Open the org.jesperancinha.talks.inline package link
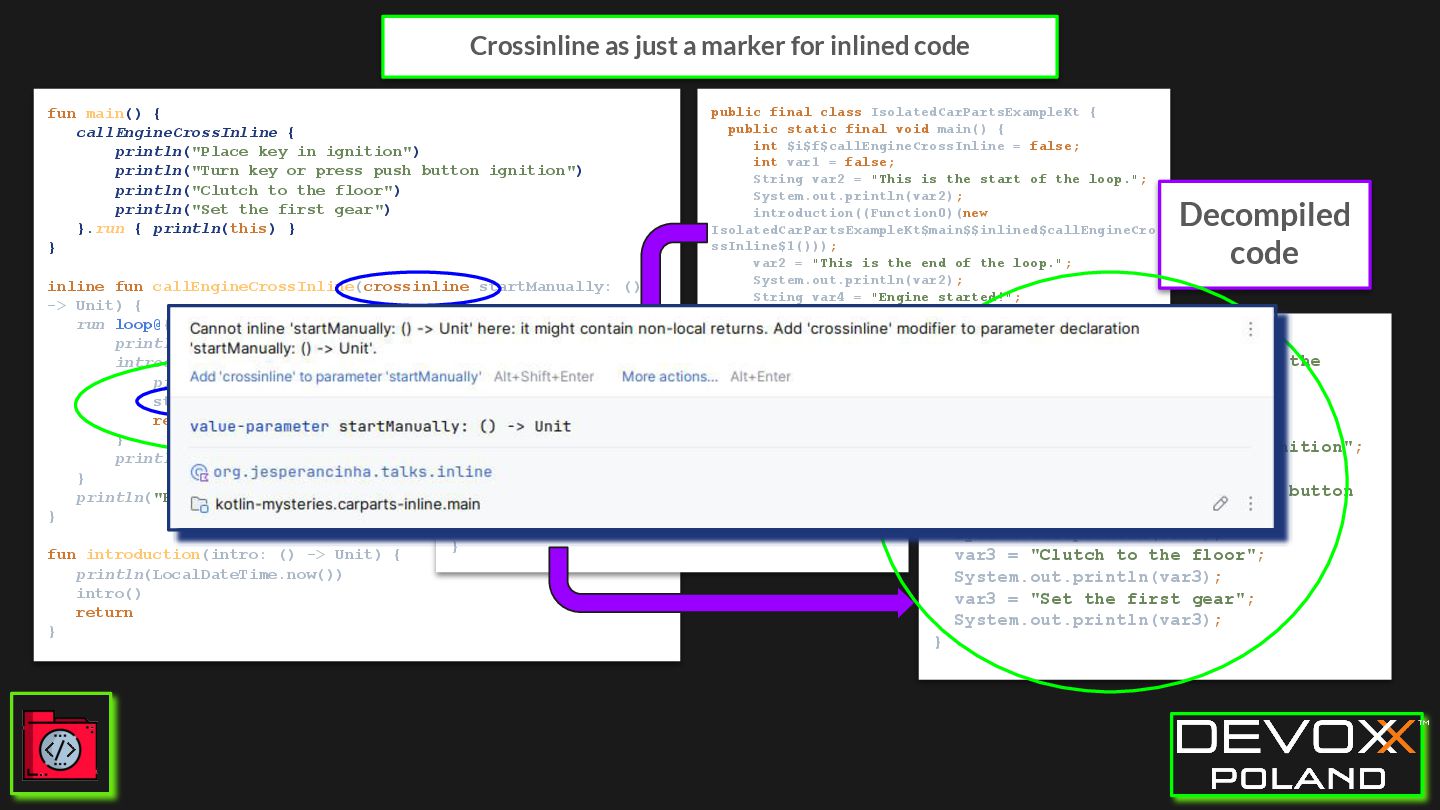 pyautogui.click(x=353, y=472)
